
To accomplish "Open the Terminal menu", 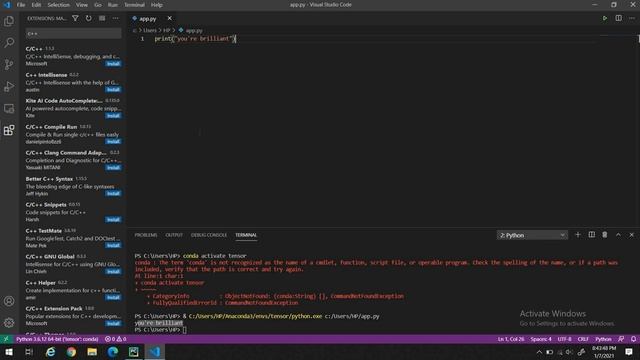I will pos(134,5).
